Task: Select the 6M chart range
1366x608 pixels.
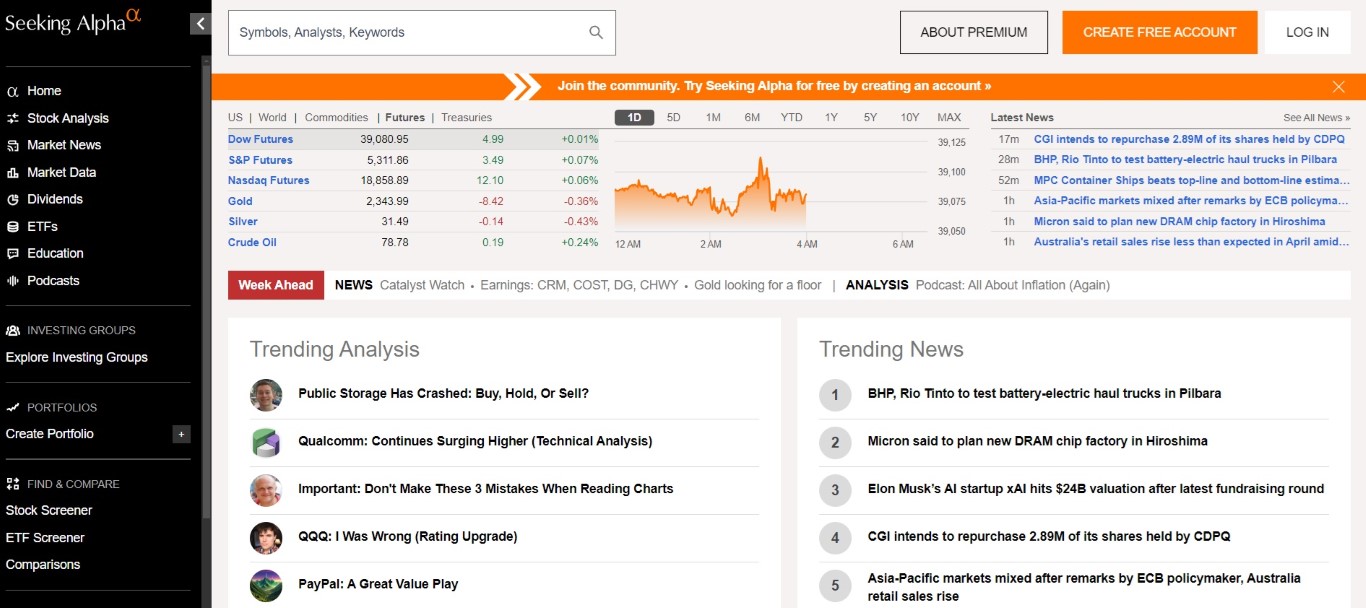Action: 752,117
